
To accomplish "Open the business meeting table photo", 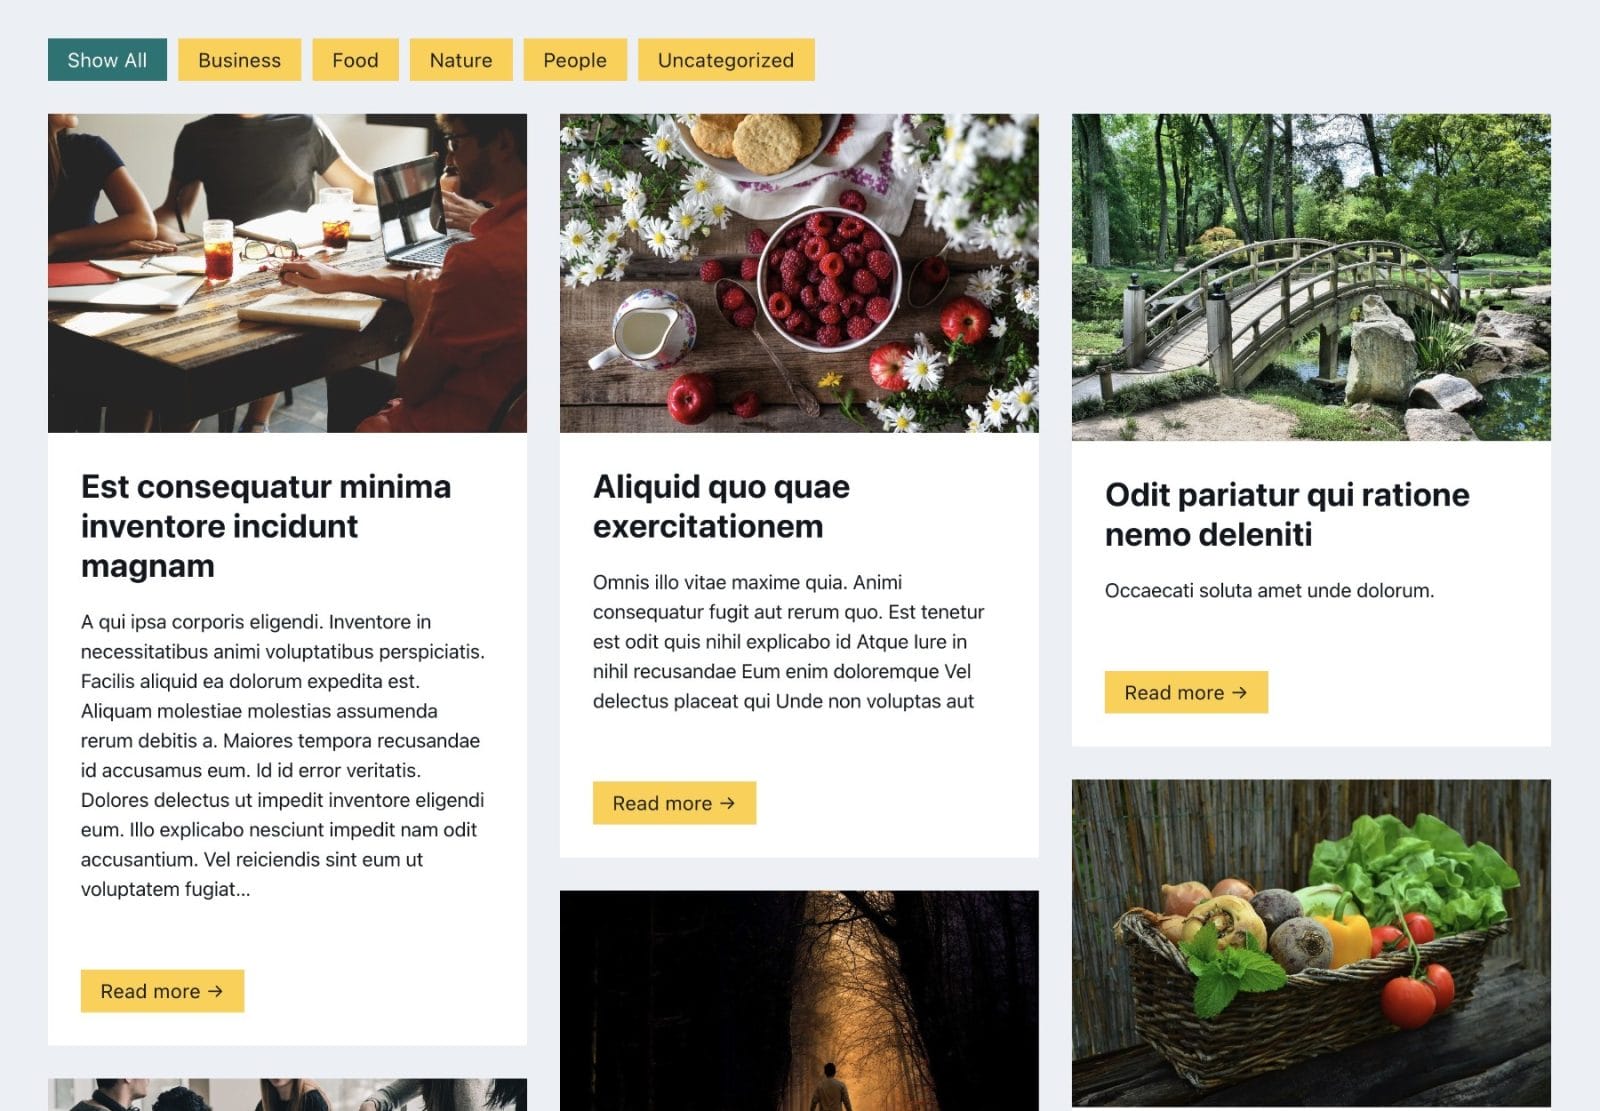I will click(x=287, y=273).
